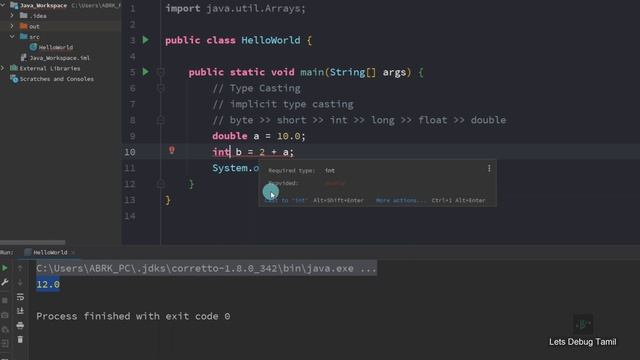Click the print icon in Run console
The height and width of the screenshot is (360, 640).
tap(20, 325)
